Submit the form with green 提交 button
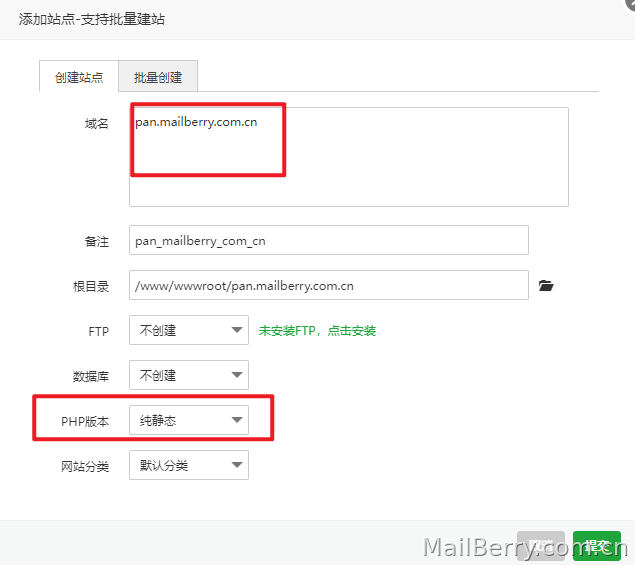 point(597,546)
